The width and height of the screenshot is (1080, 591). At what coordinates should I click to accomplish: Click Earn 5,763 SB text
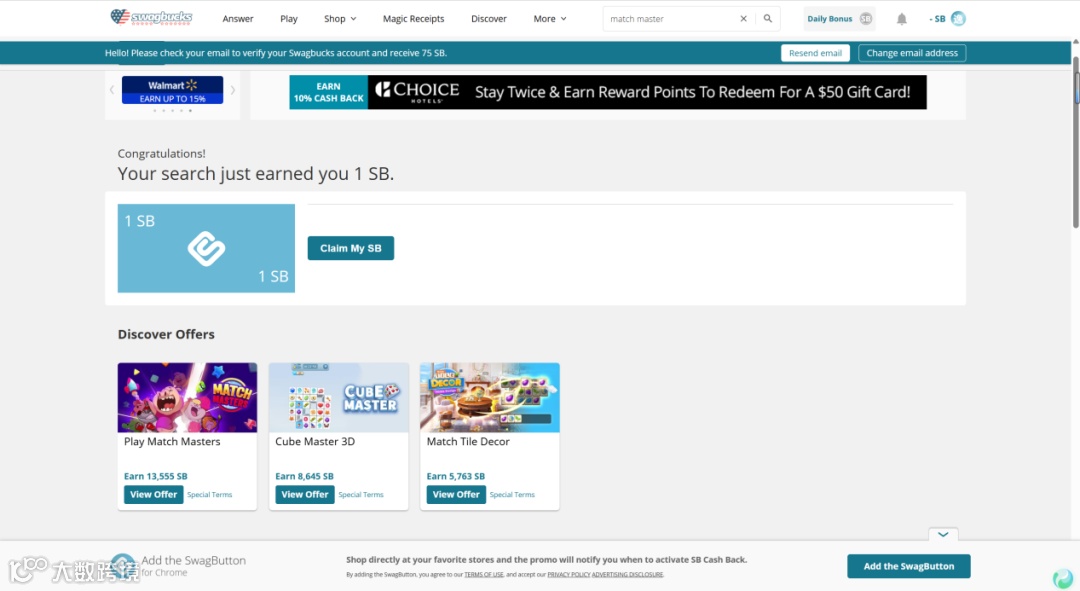click(x=455, y=476)
